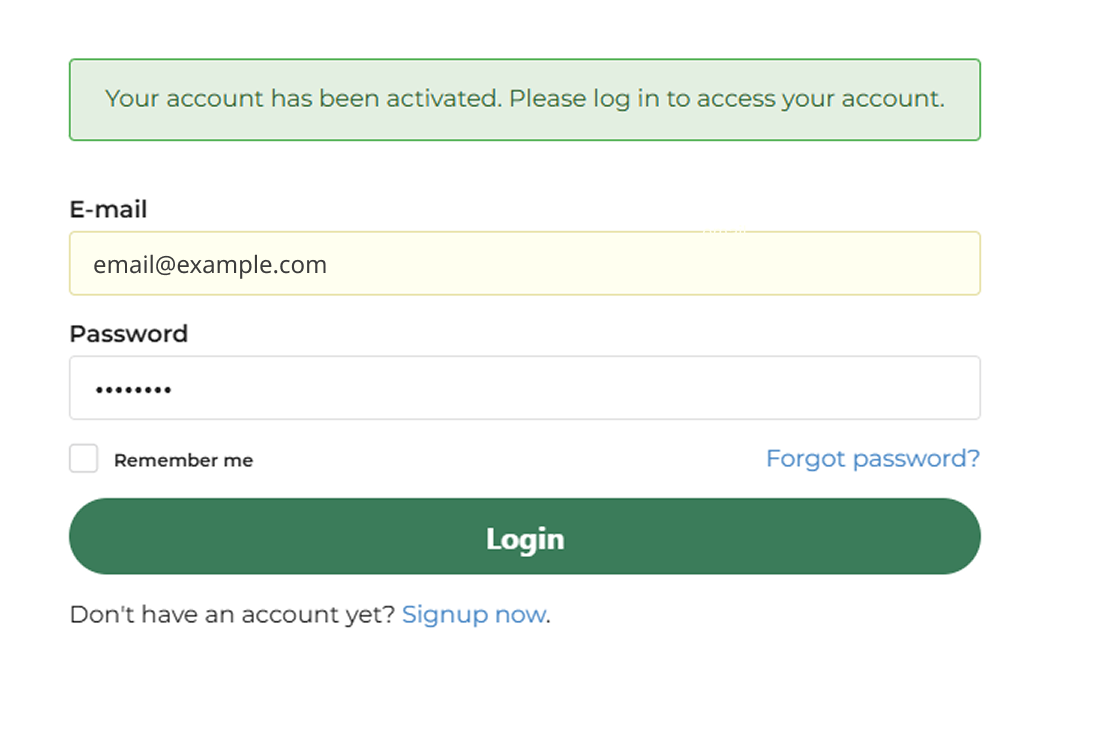
Task: Click the E-mail field label
Action: point(108,210)
